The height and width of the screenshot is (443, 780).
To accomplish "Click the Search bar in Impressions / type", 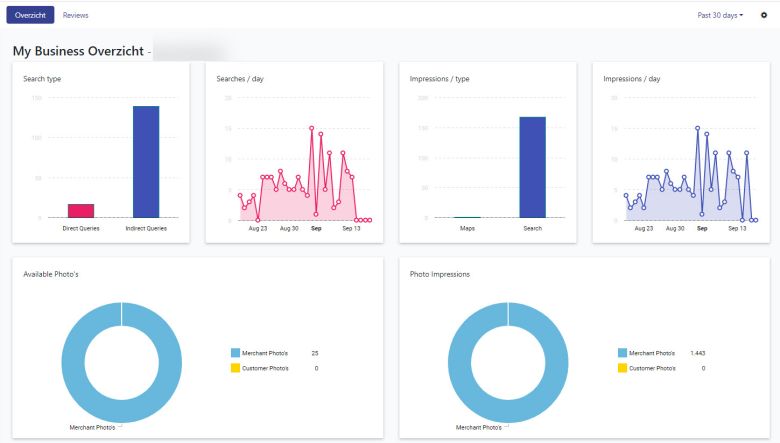I will tap(532, 167).
